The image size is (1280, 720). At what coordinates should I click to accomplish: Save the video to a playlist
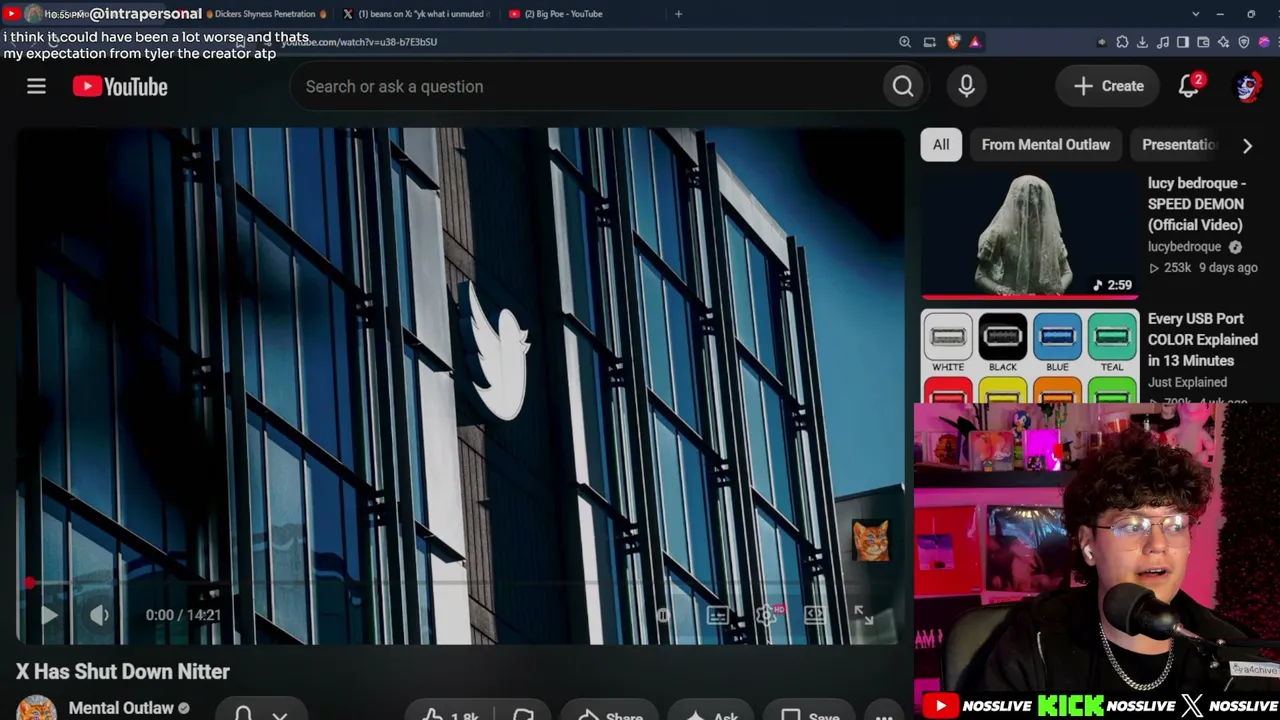[x=810, y=713]
